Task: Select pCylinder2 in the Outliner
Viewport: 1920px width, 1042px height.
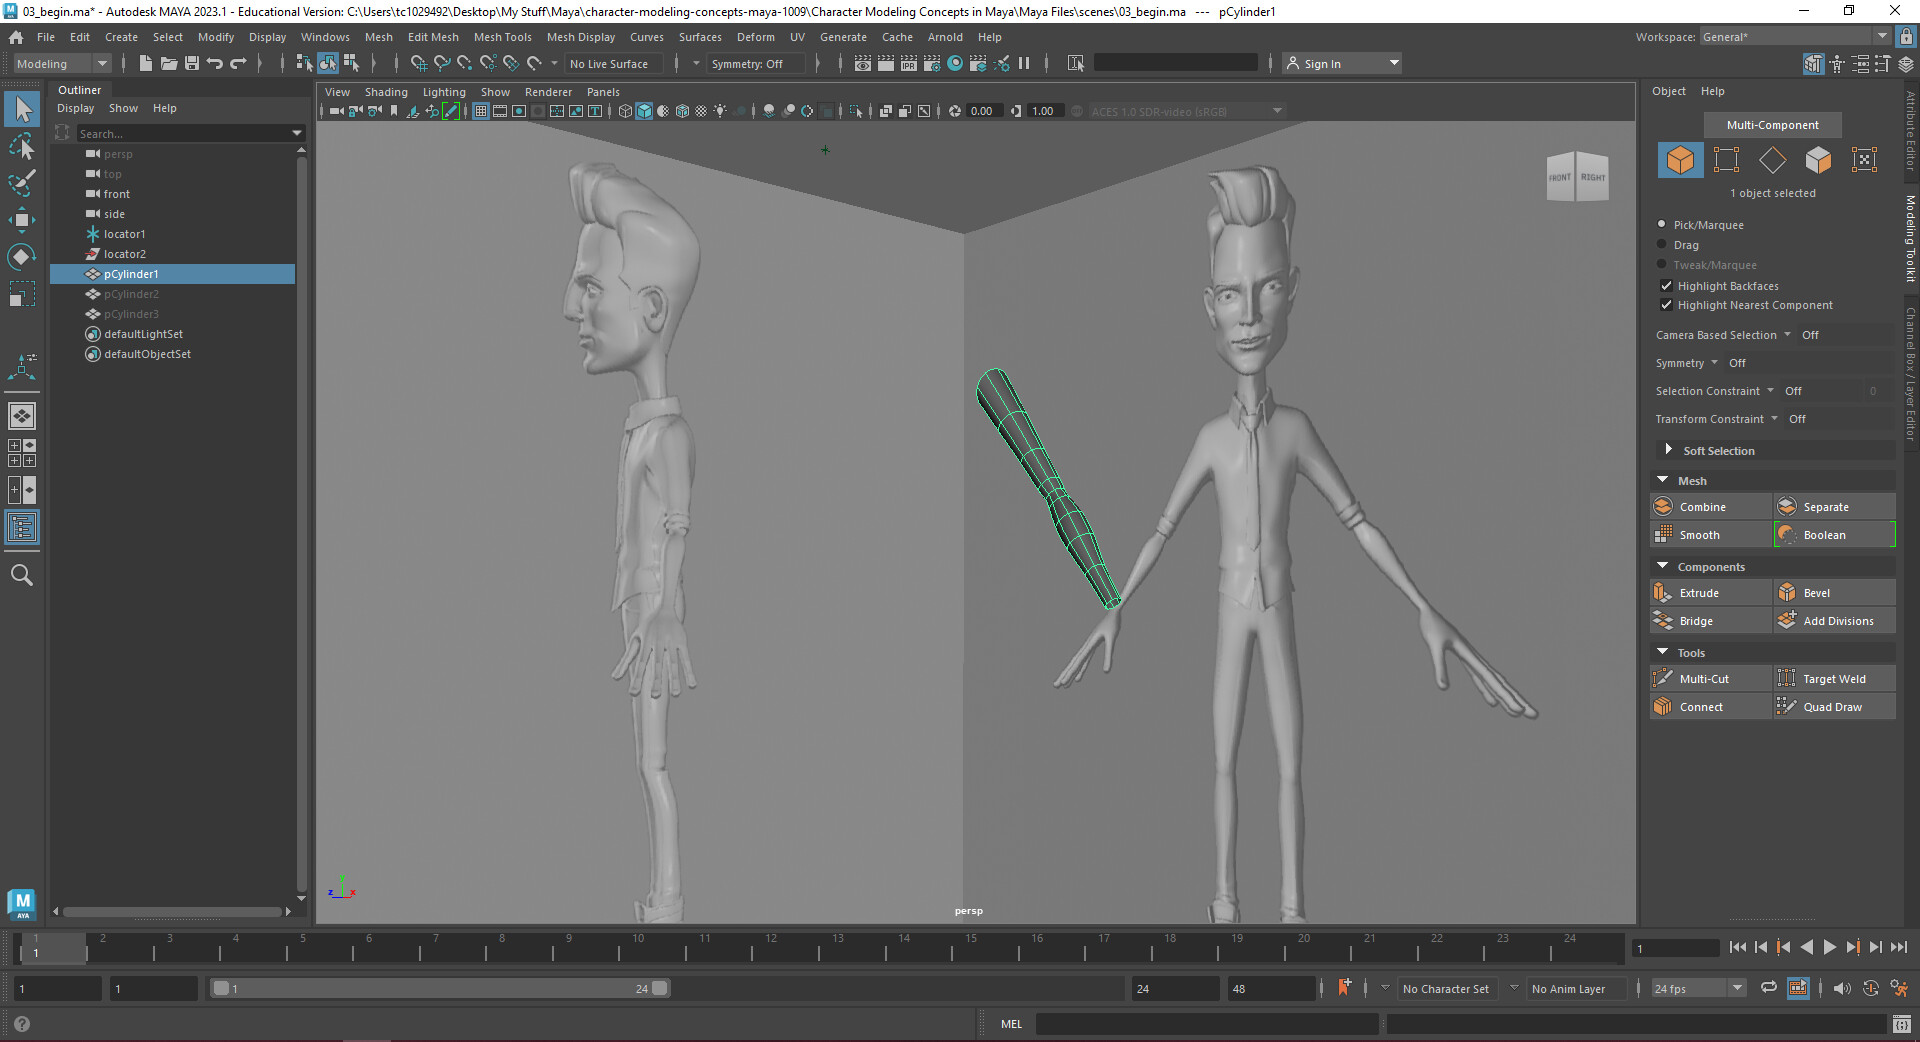Action: [x=132, y=294]
